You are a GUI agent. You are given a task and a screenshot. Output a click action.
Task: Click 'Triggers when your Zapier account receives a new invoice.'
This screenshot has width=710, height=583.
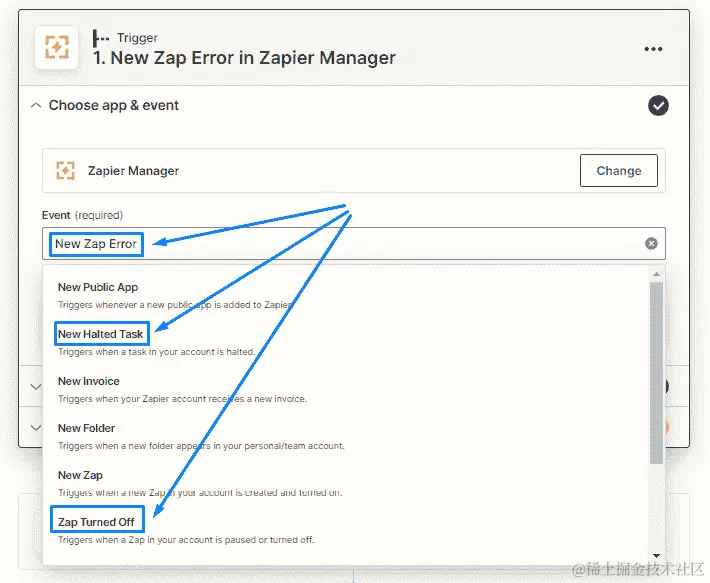pyautogui.click(x=182, y=399)
